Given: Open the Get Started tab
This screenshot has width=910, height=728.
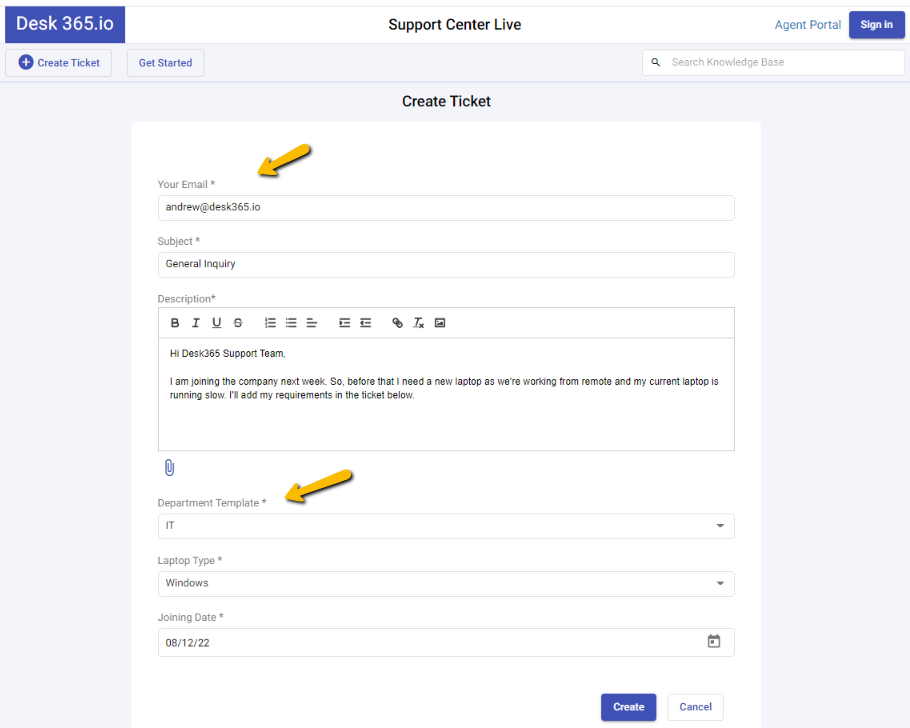Looking at the screenshot, I should pos(164,62).
